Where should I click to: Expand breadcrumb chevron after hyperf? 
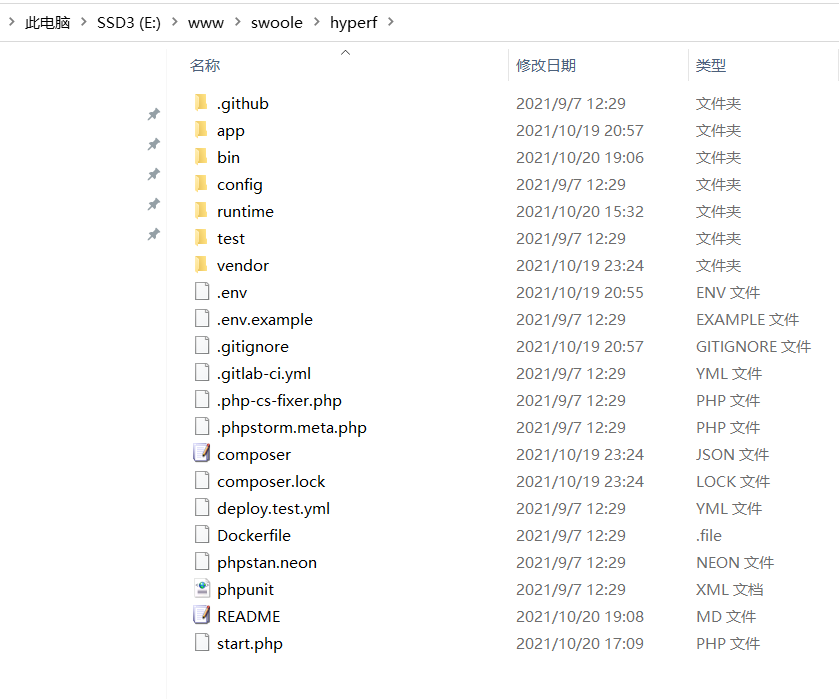391,22
